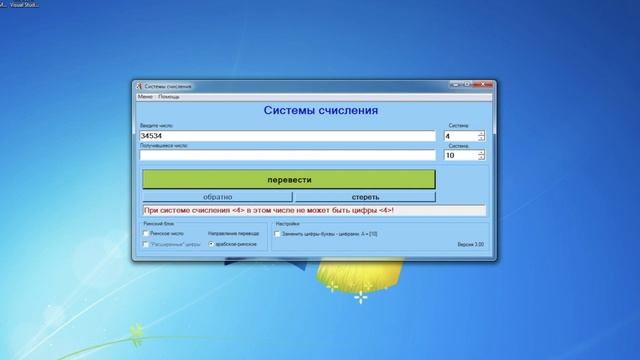Click the «обратно» button
Image resolution: width=640 pixels, height=360 pixels.
(x=218, y=197)
